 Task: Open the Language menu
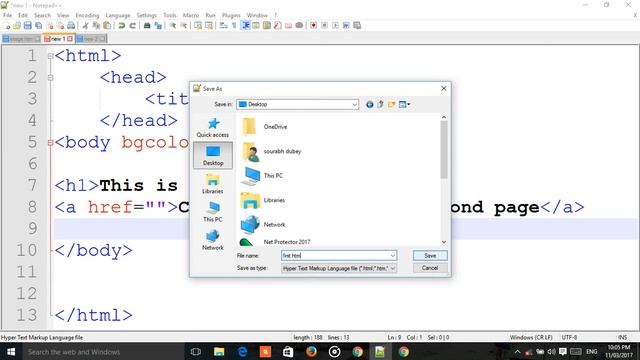point(118,15)
